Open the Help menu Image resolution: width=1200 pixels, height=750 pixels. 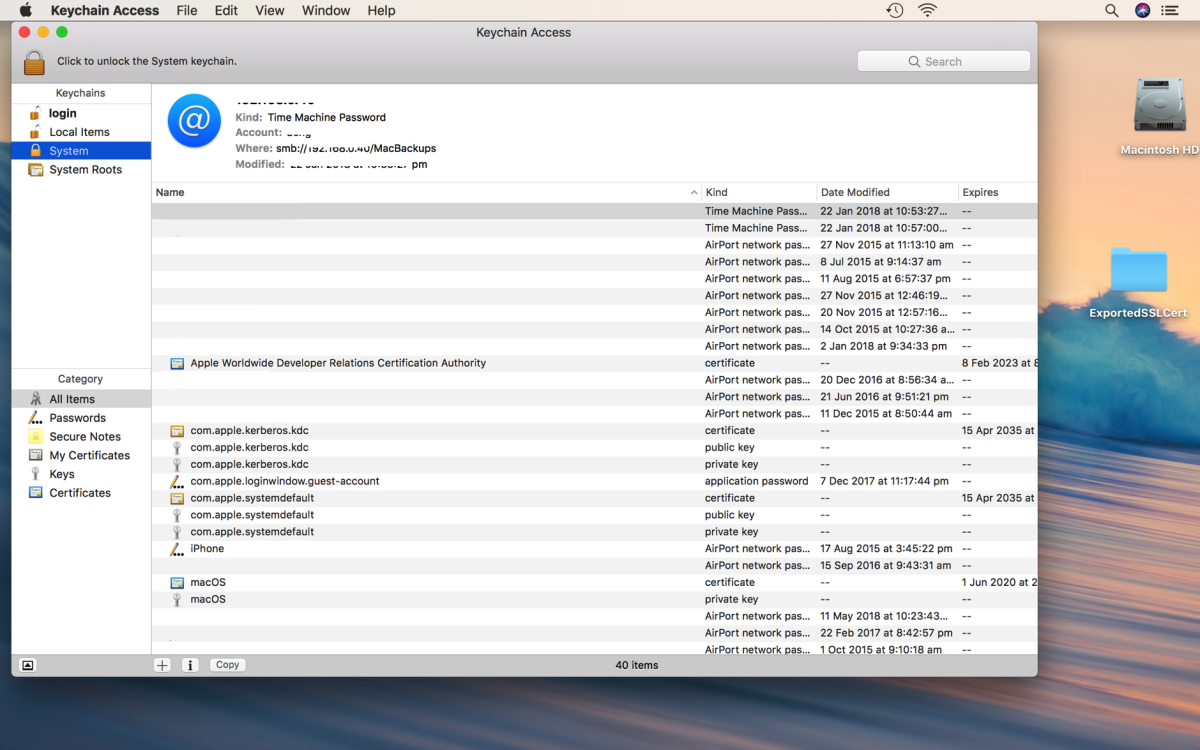[x=382, y=10]
